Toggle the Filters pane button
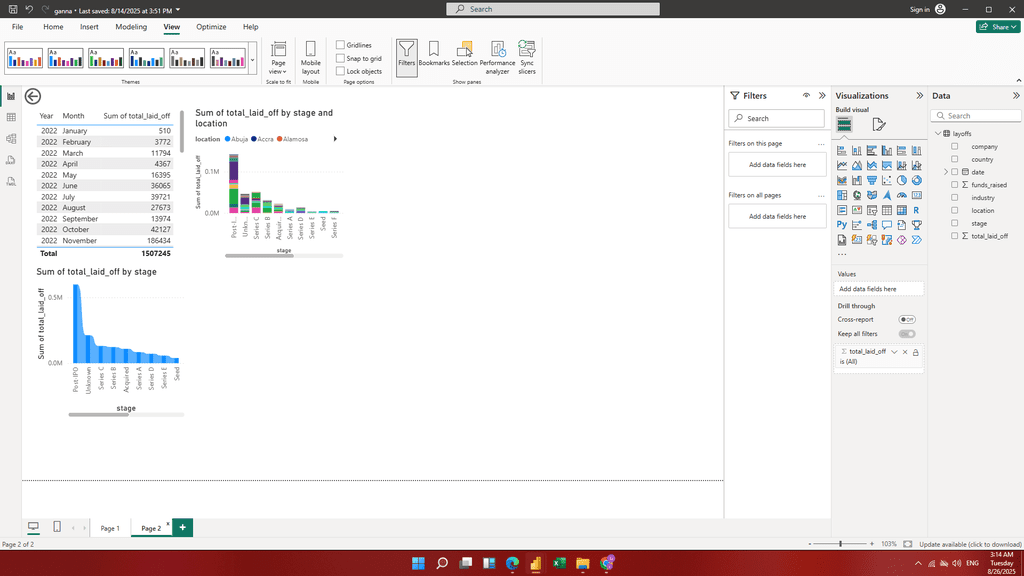Viewport: 1024px width, 576px height. pos(406,57)
